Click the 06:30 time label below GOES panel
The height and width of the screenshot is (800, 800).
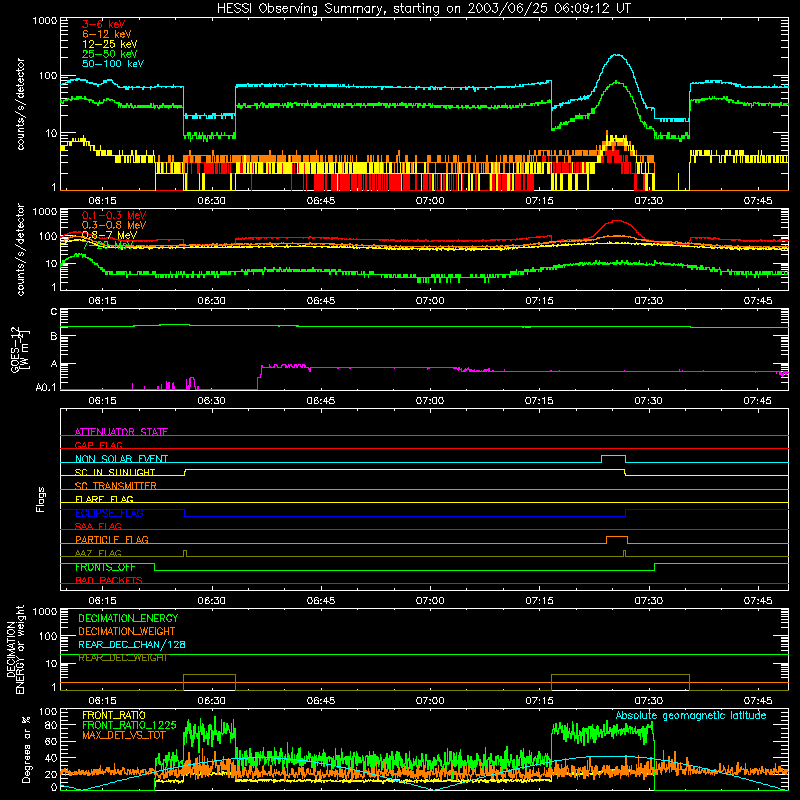(x=211, y=401)
